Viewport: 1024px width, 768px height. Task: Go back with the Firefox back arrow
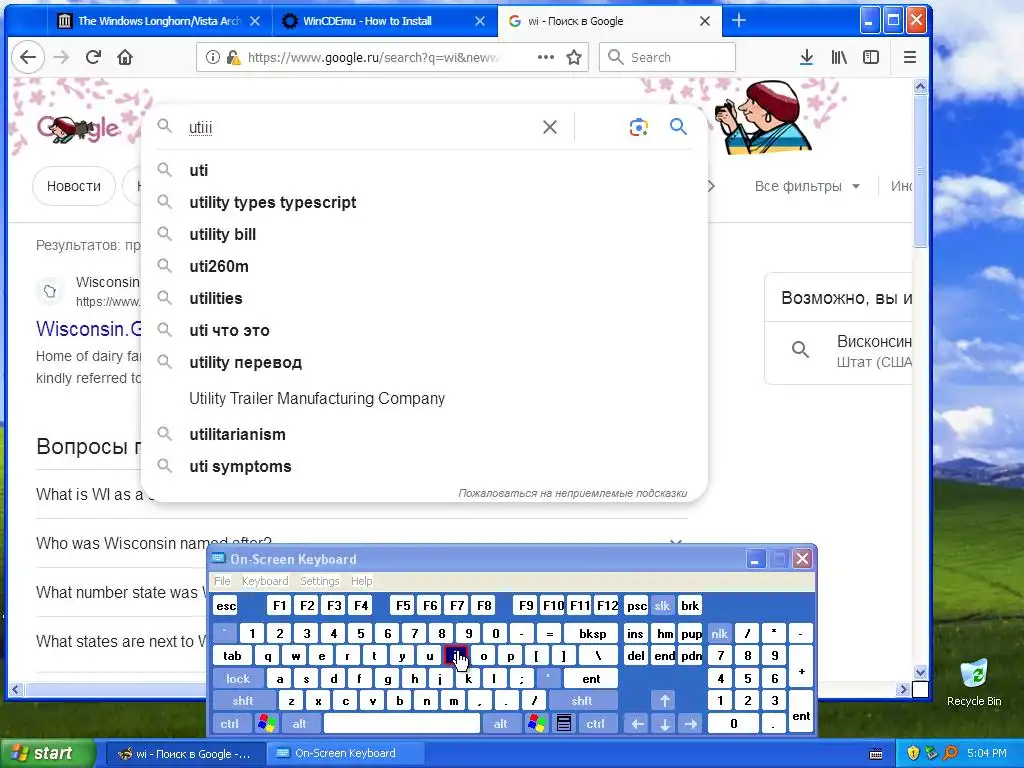pyautogui.click(x=28, y=57)
